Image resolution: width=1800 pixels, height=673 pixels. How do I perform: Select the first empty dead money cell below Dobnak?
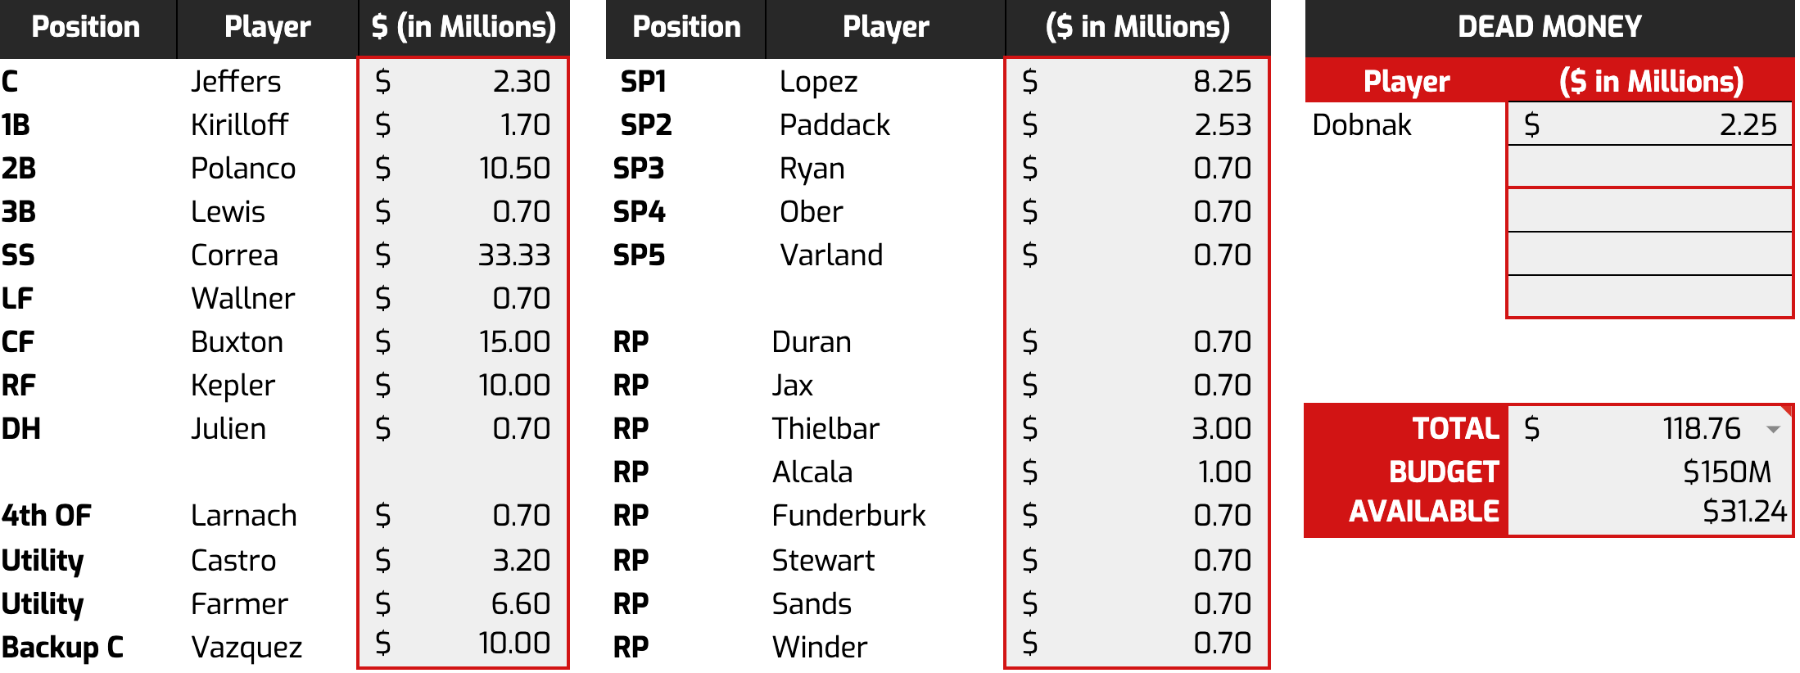point(1649,167)
